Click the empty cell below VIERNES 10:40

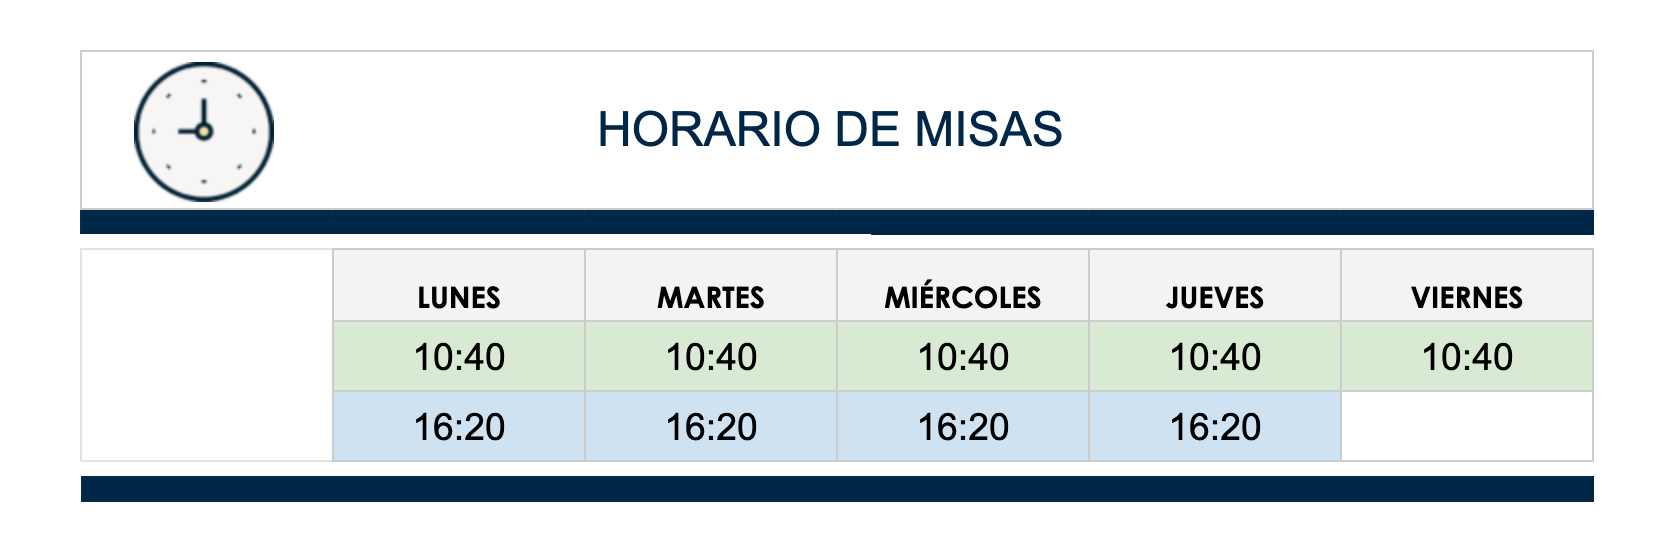pos(1467,426)
